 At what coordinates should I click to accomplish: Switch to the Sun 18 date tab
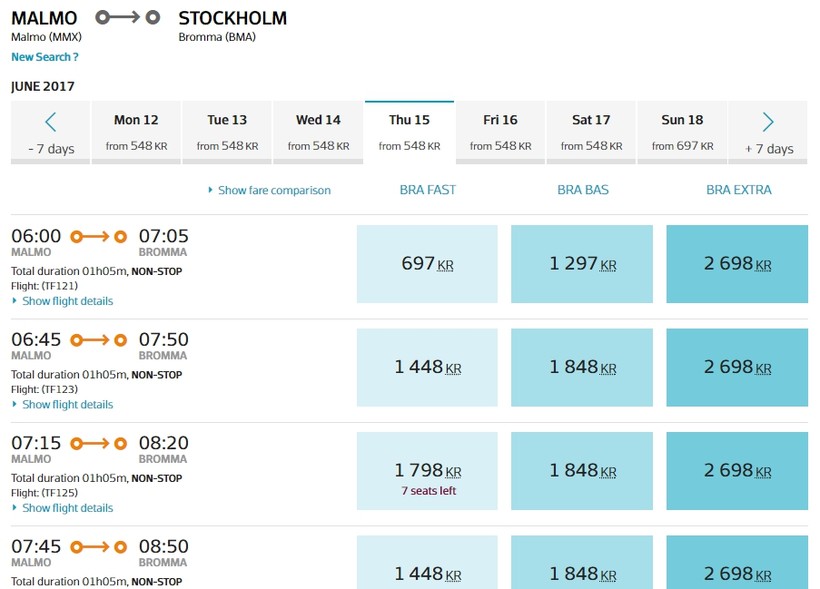pyautogui.click(x=682, y=132)
